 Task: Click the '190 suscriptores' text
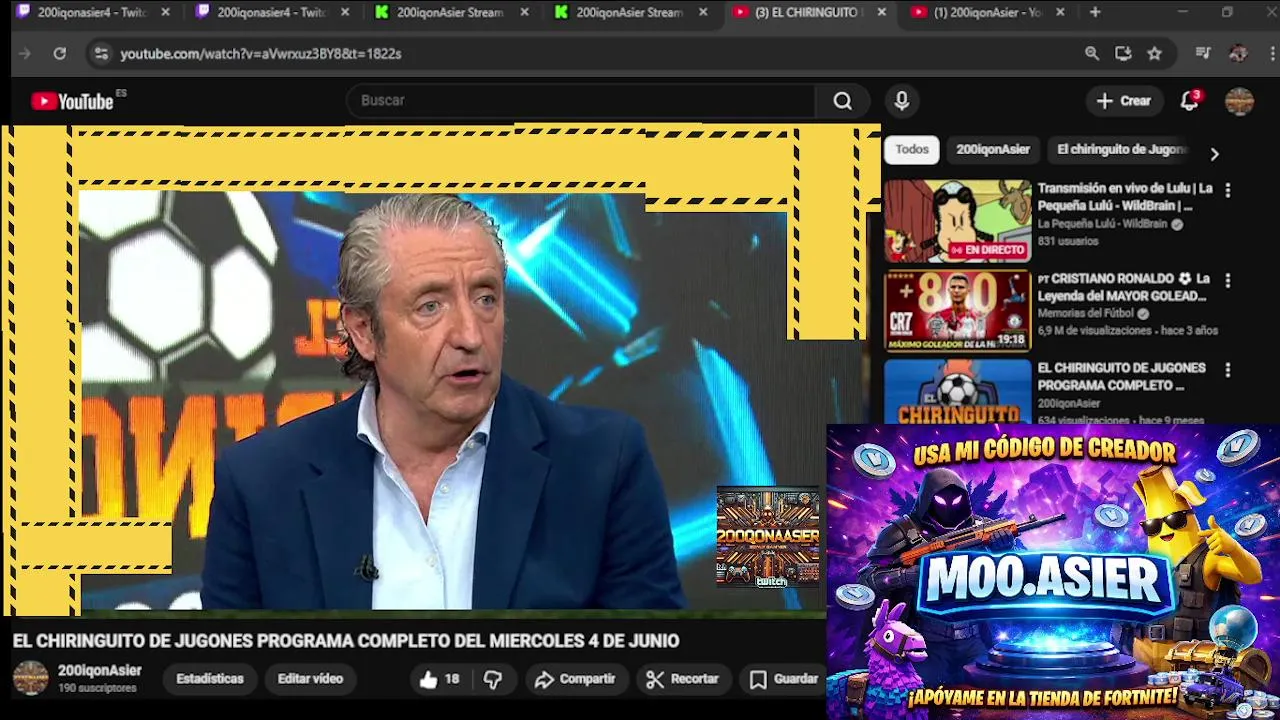click(97, 688)
